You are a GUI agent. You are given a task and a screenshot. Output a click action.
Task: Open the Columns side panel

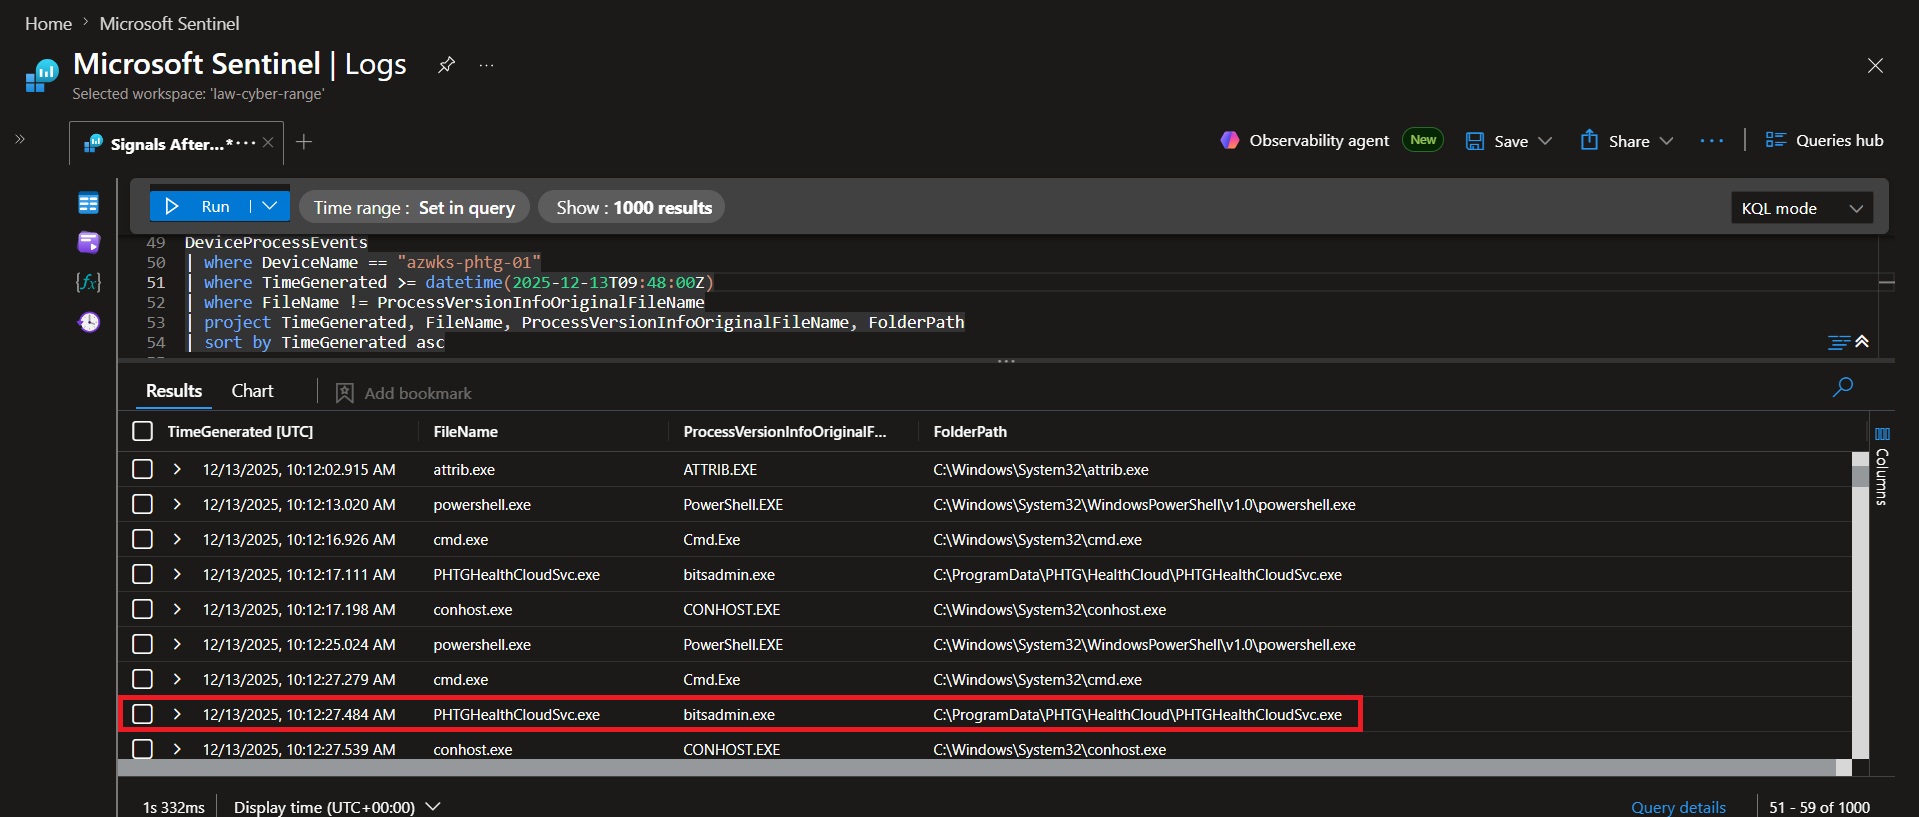pos(1882,466)
